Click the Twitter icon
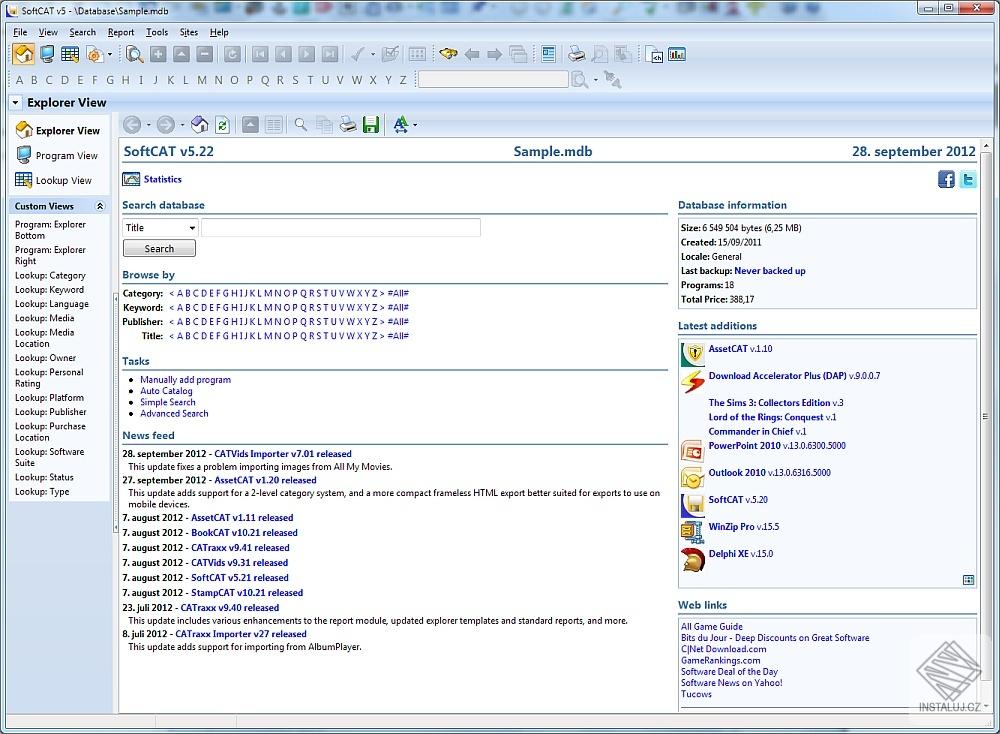 (x=968, y=179)
